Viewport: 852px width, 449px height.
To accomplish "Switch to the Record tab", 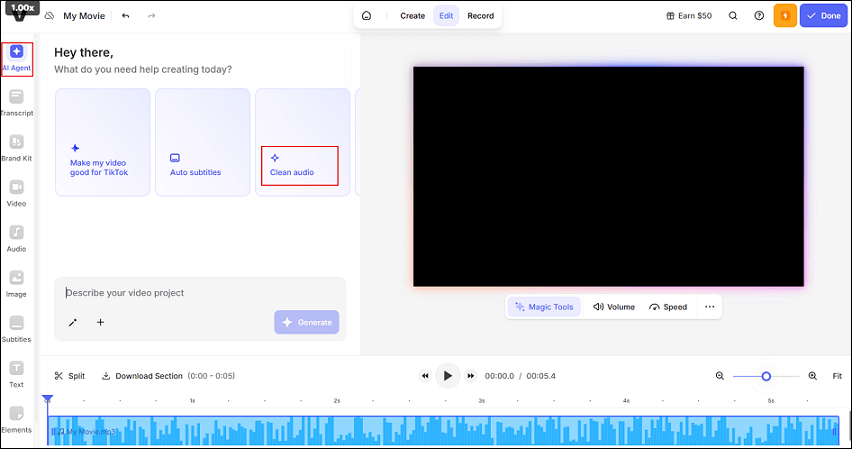I will pyautogui.click(x=480, y=16).
